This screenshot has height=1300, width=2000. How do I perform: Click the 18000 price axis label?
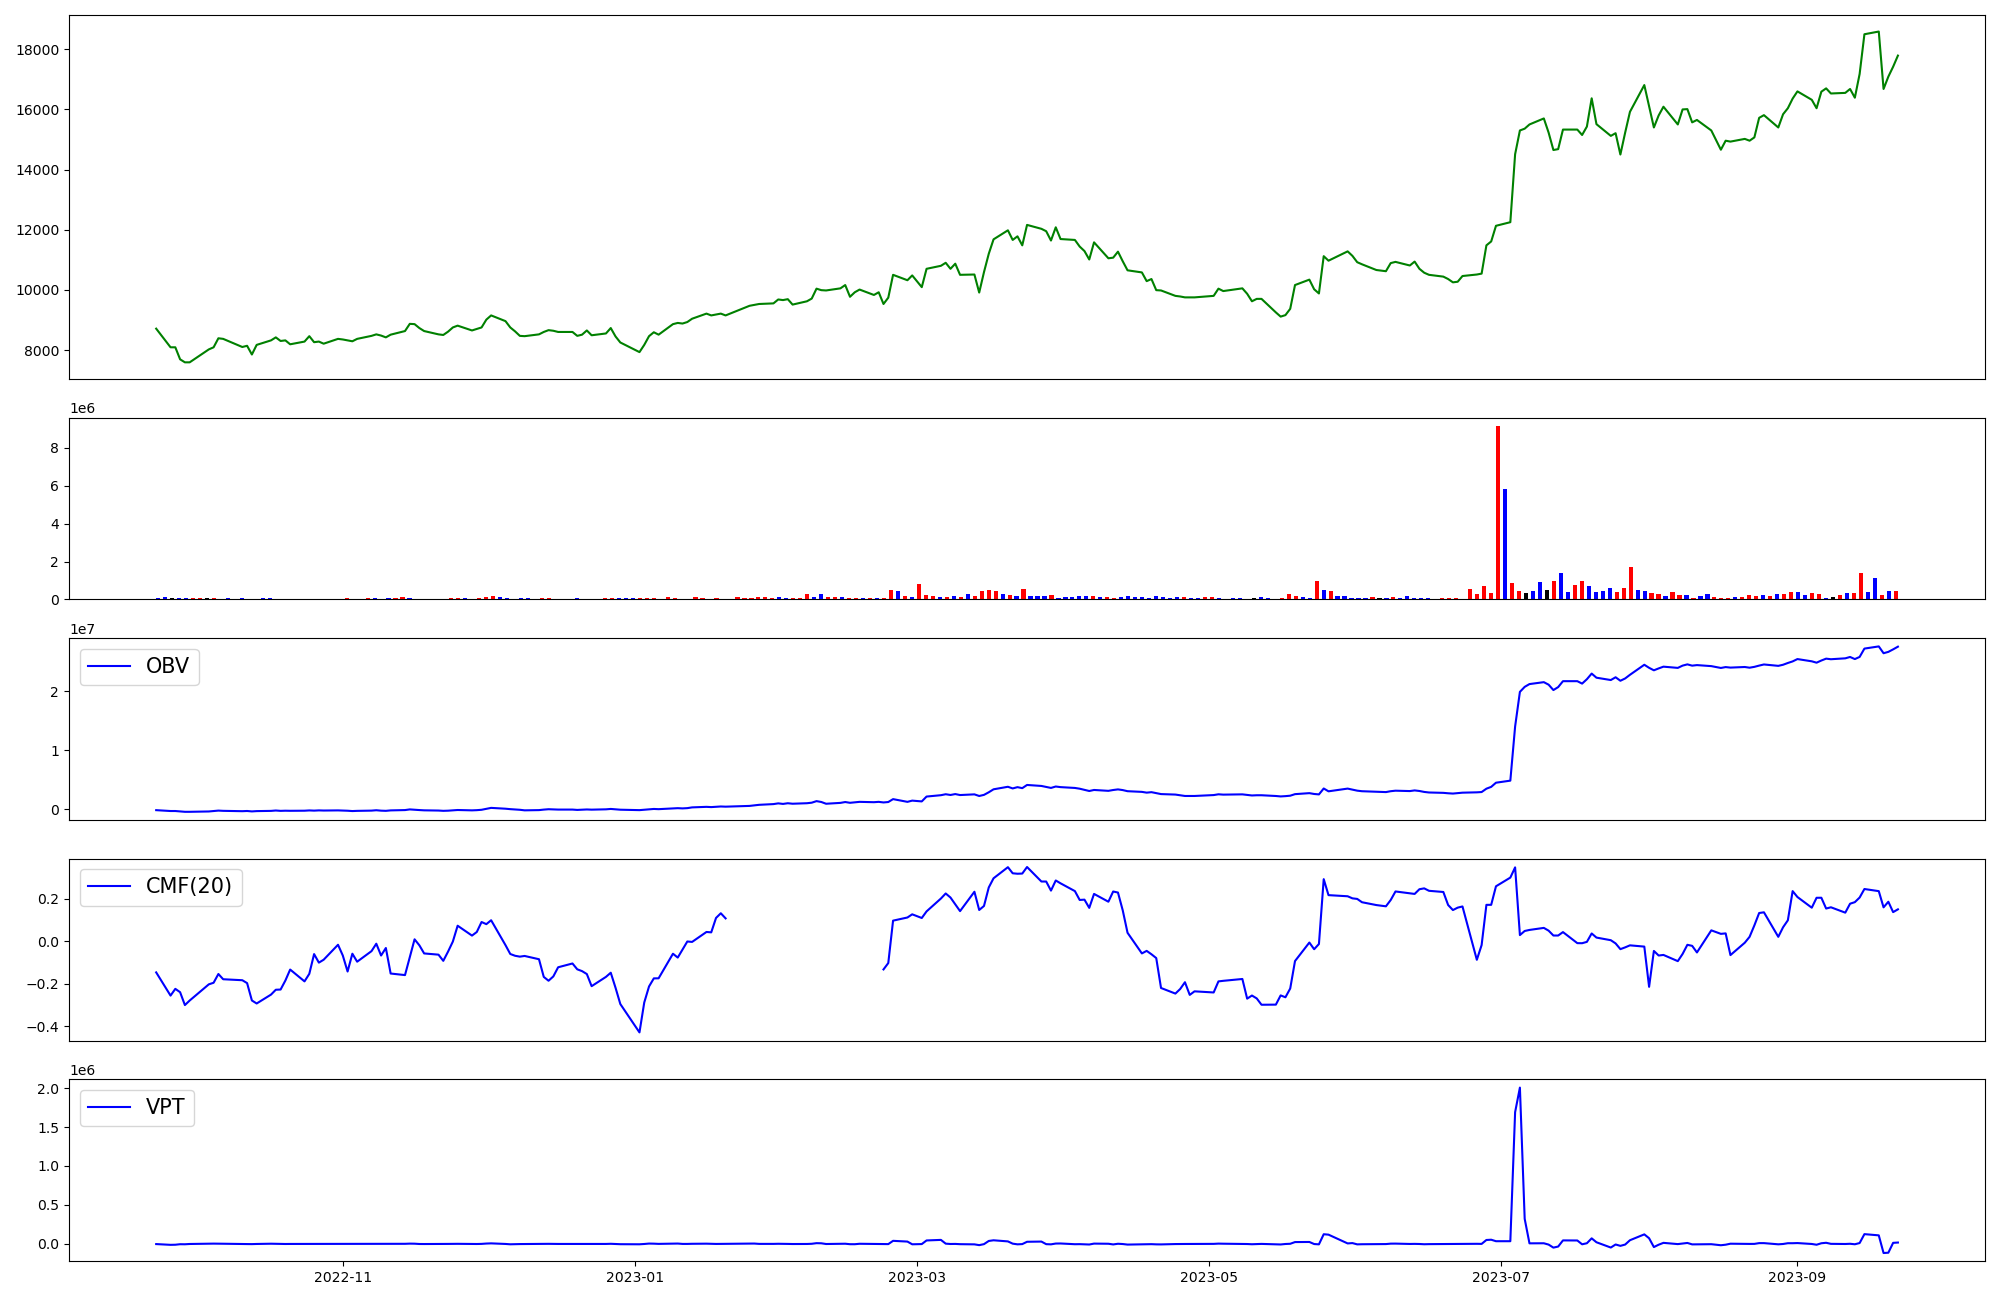(x=38, y=50)
